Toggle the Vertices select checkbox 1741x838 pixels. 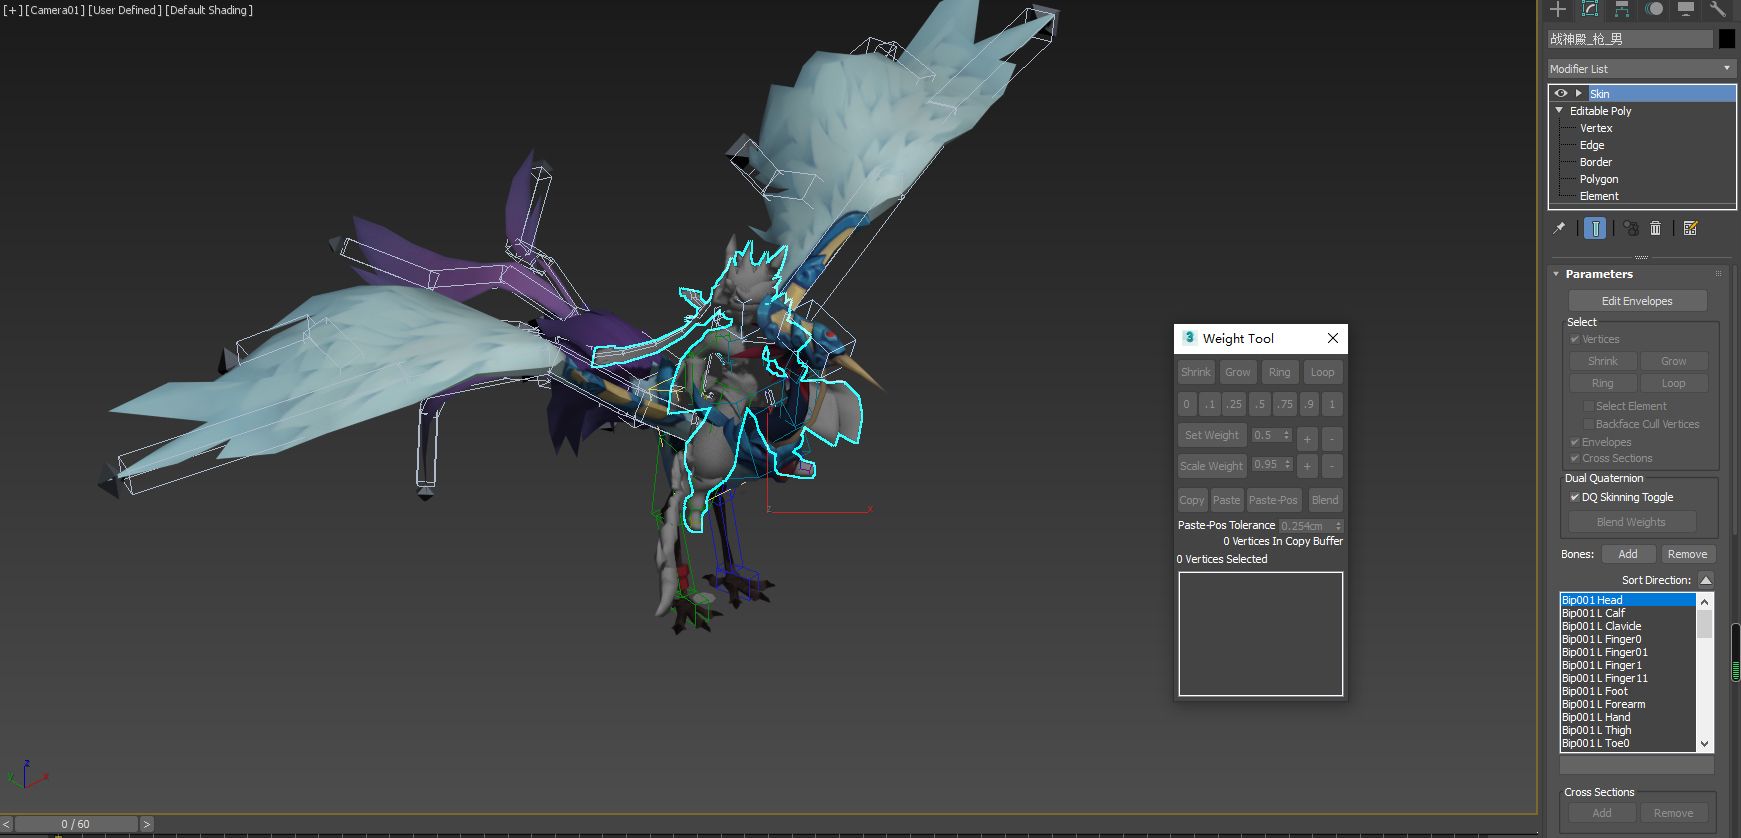pyautogui.click(x=1575, y=339)
